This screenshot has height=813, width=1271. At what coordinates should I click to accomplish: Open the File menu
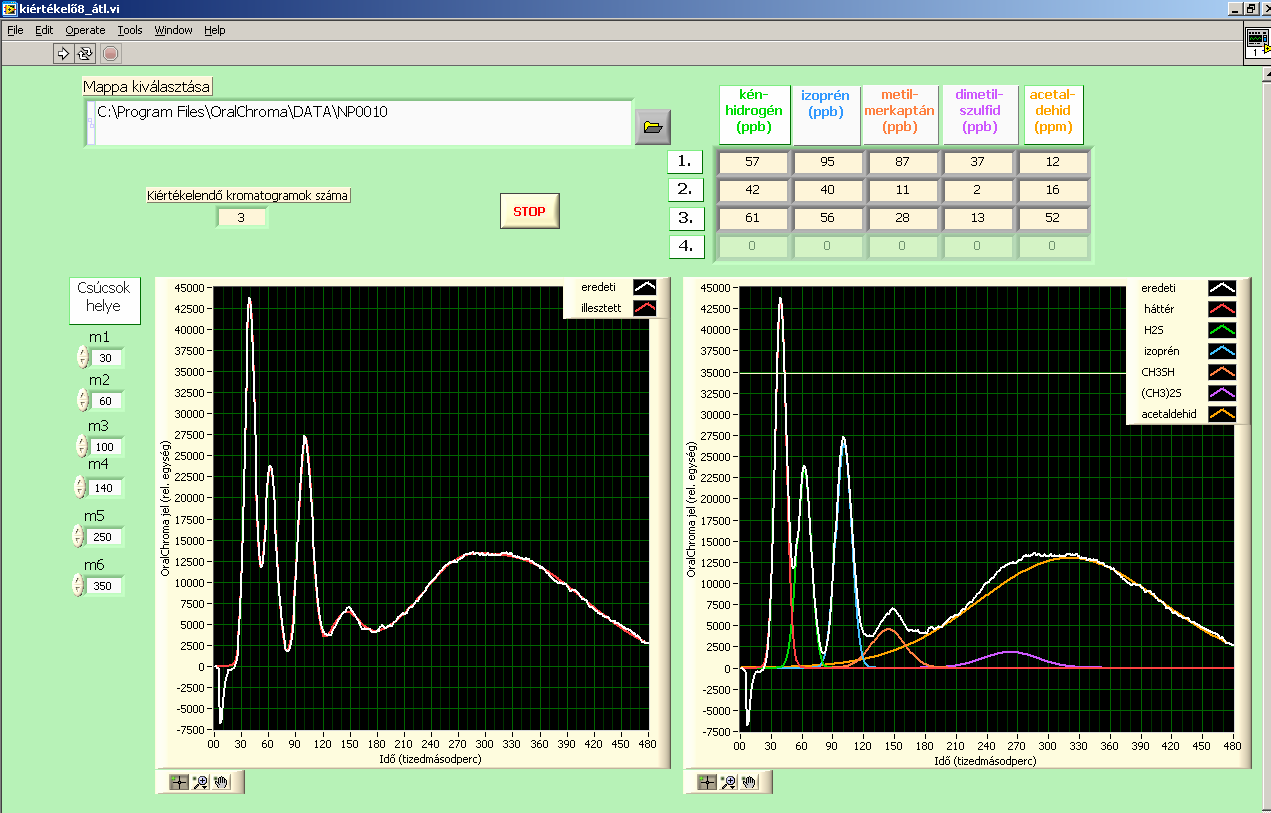[x=15, y=30]
